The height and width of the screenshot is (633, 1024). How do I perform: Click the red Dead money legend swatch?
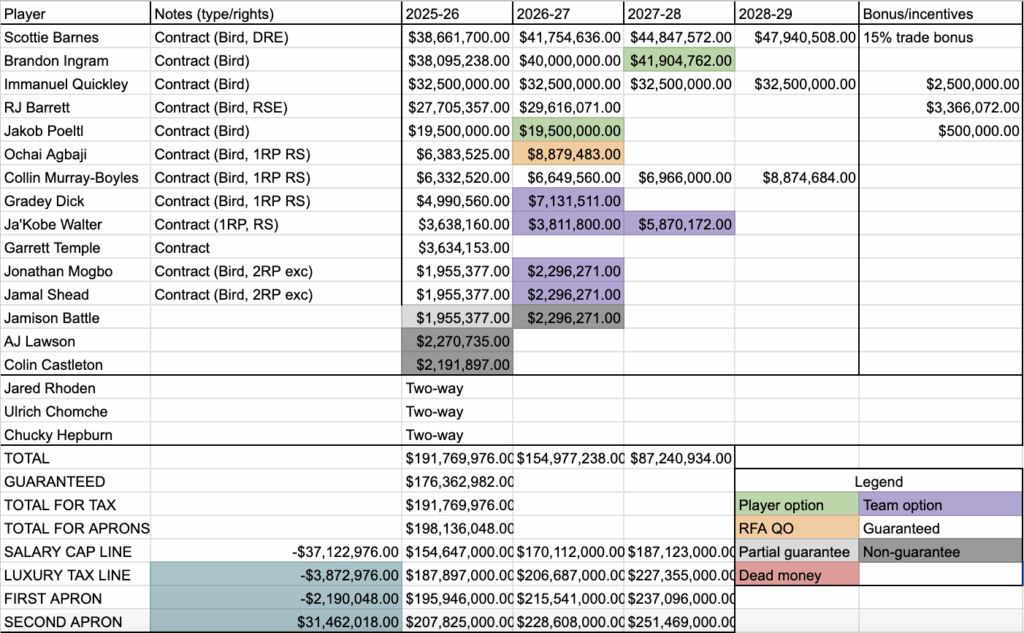tap(797, 576)
